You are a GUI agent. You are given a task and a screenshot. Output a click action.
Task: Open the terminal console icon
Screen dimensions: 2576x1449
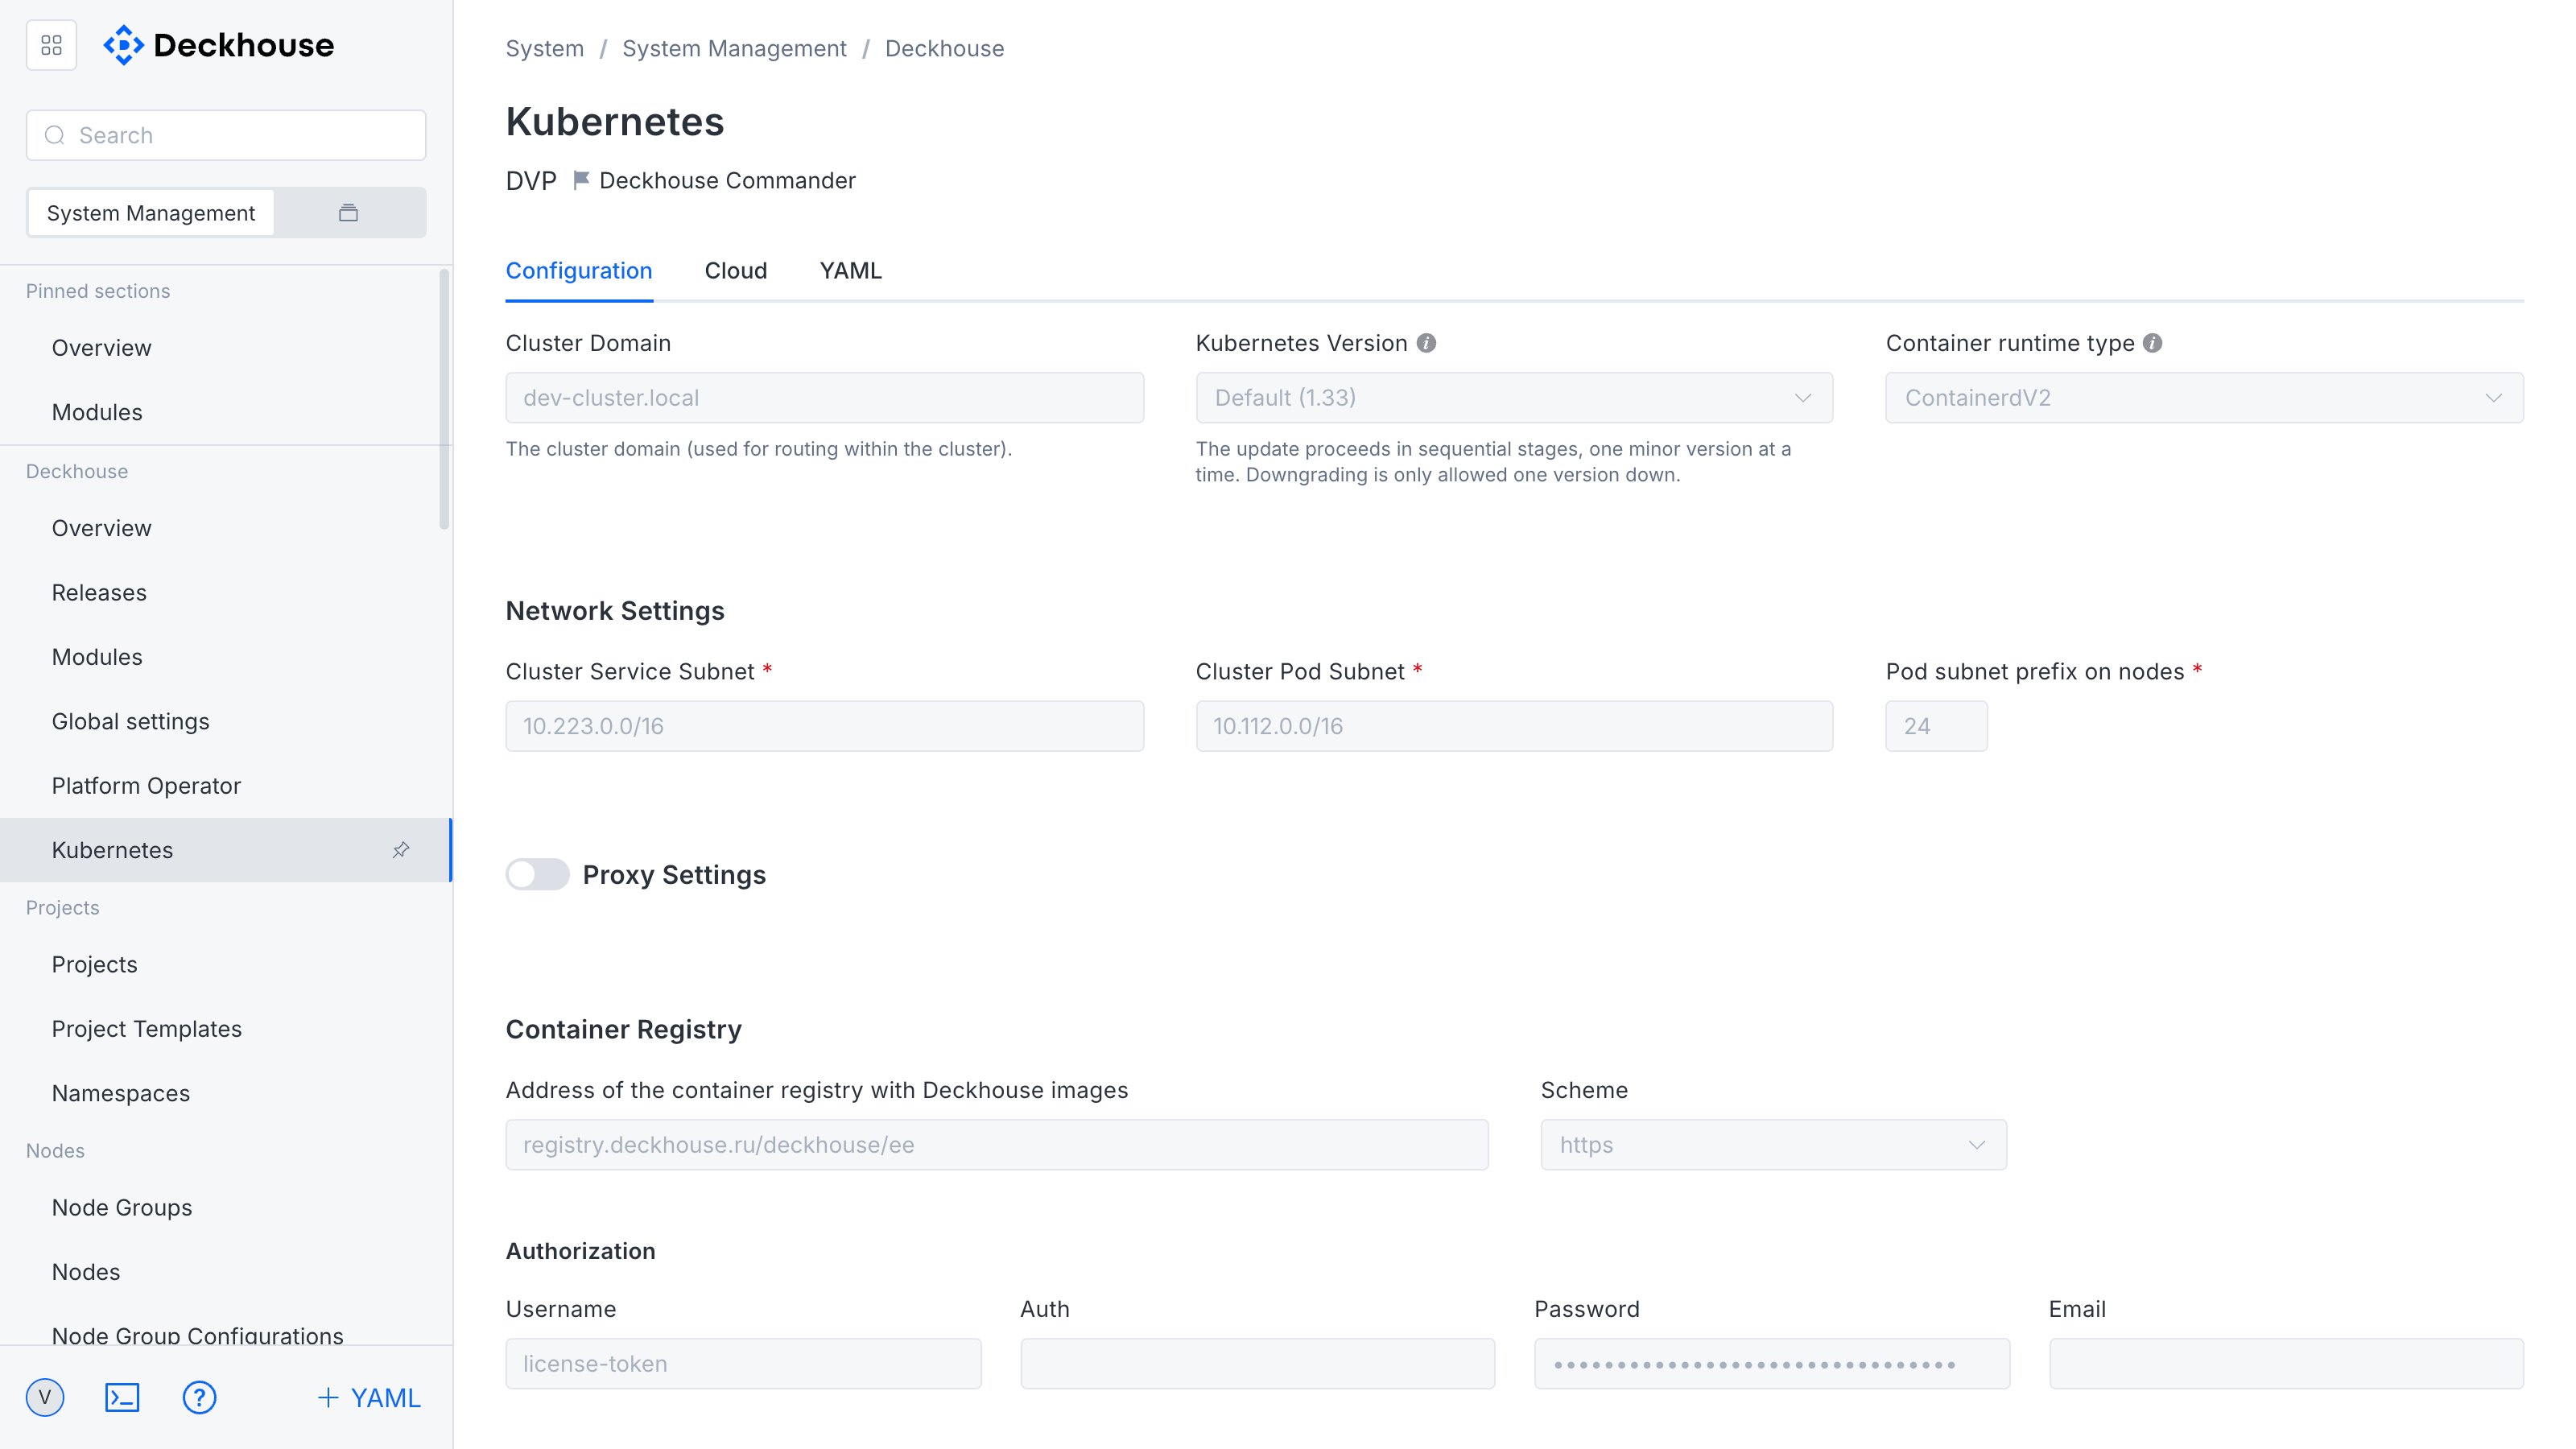coord(122,1397)
